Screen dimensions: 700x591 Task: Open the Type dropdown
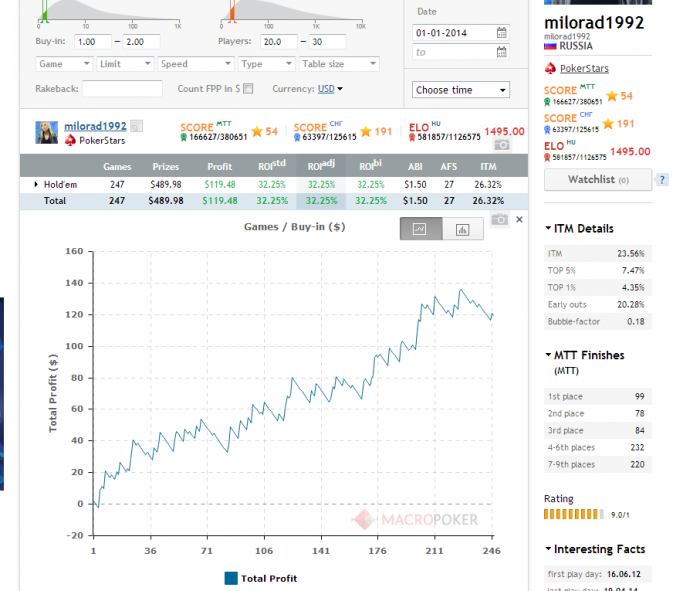[x=267, y=64]
